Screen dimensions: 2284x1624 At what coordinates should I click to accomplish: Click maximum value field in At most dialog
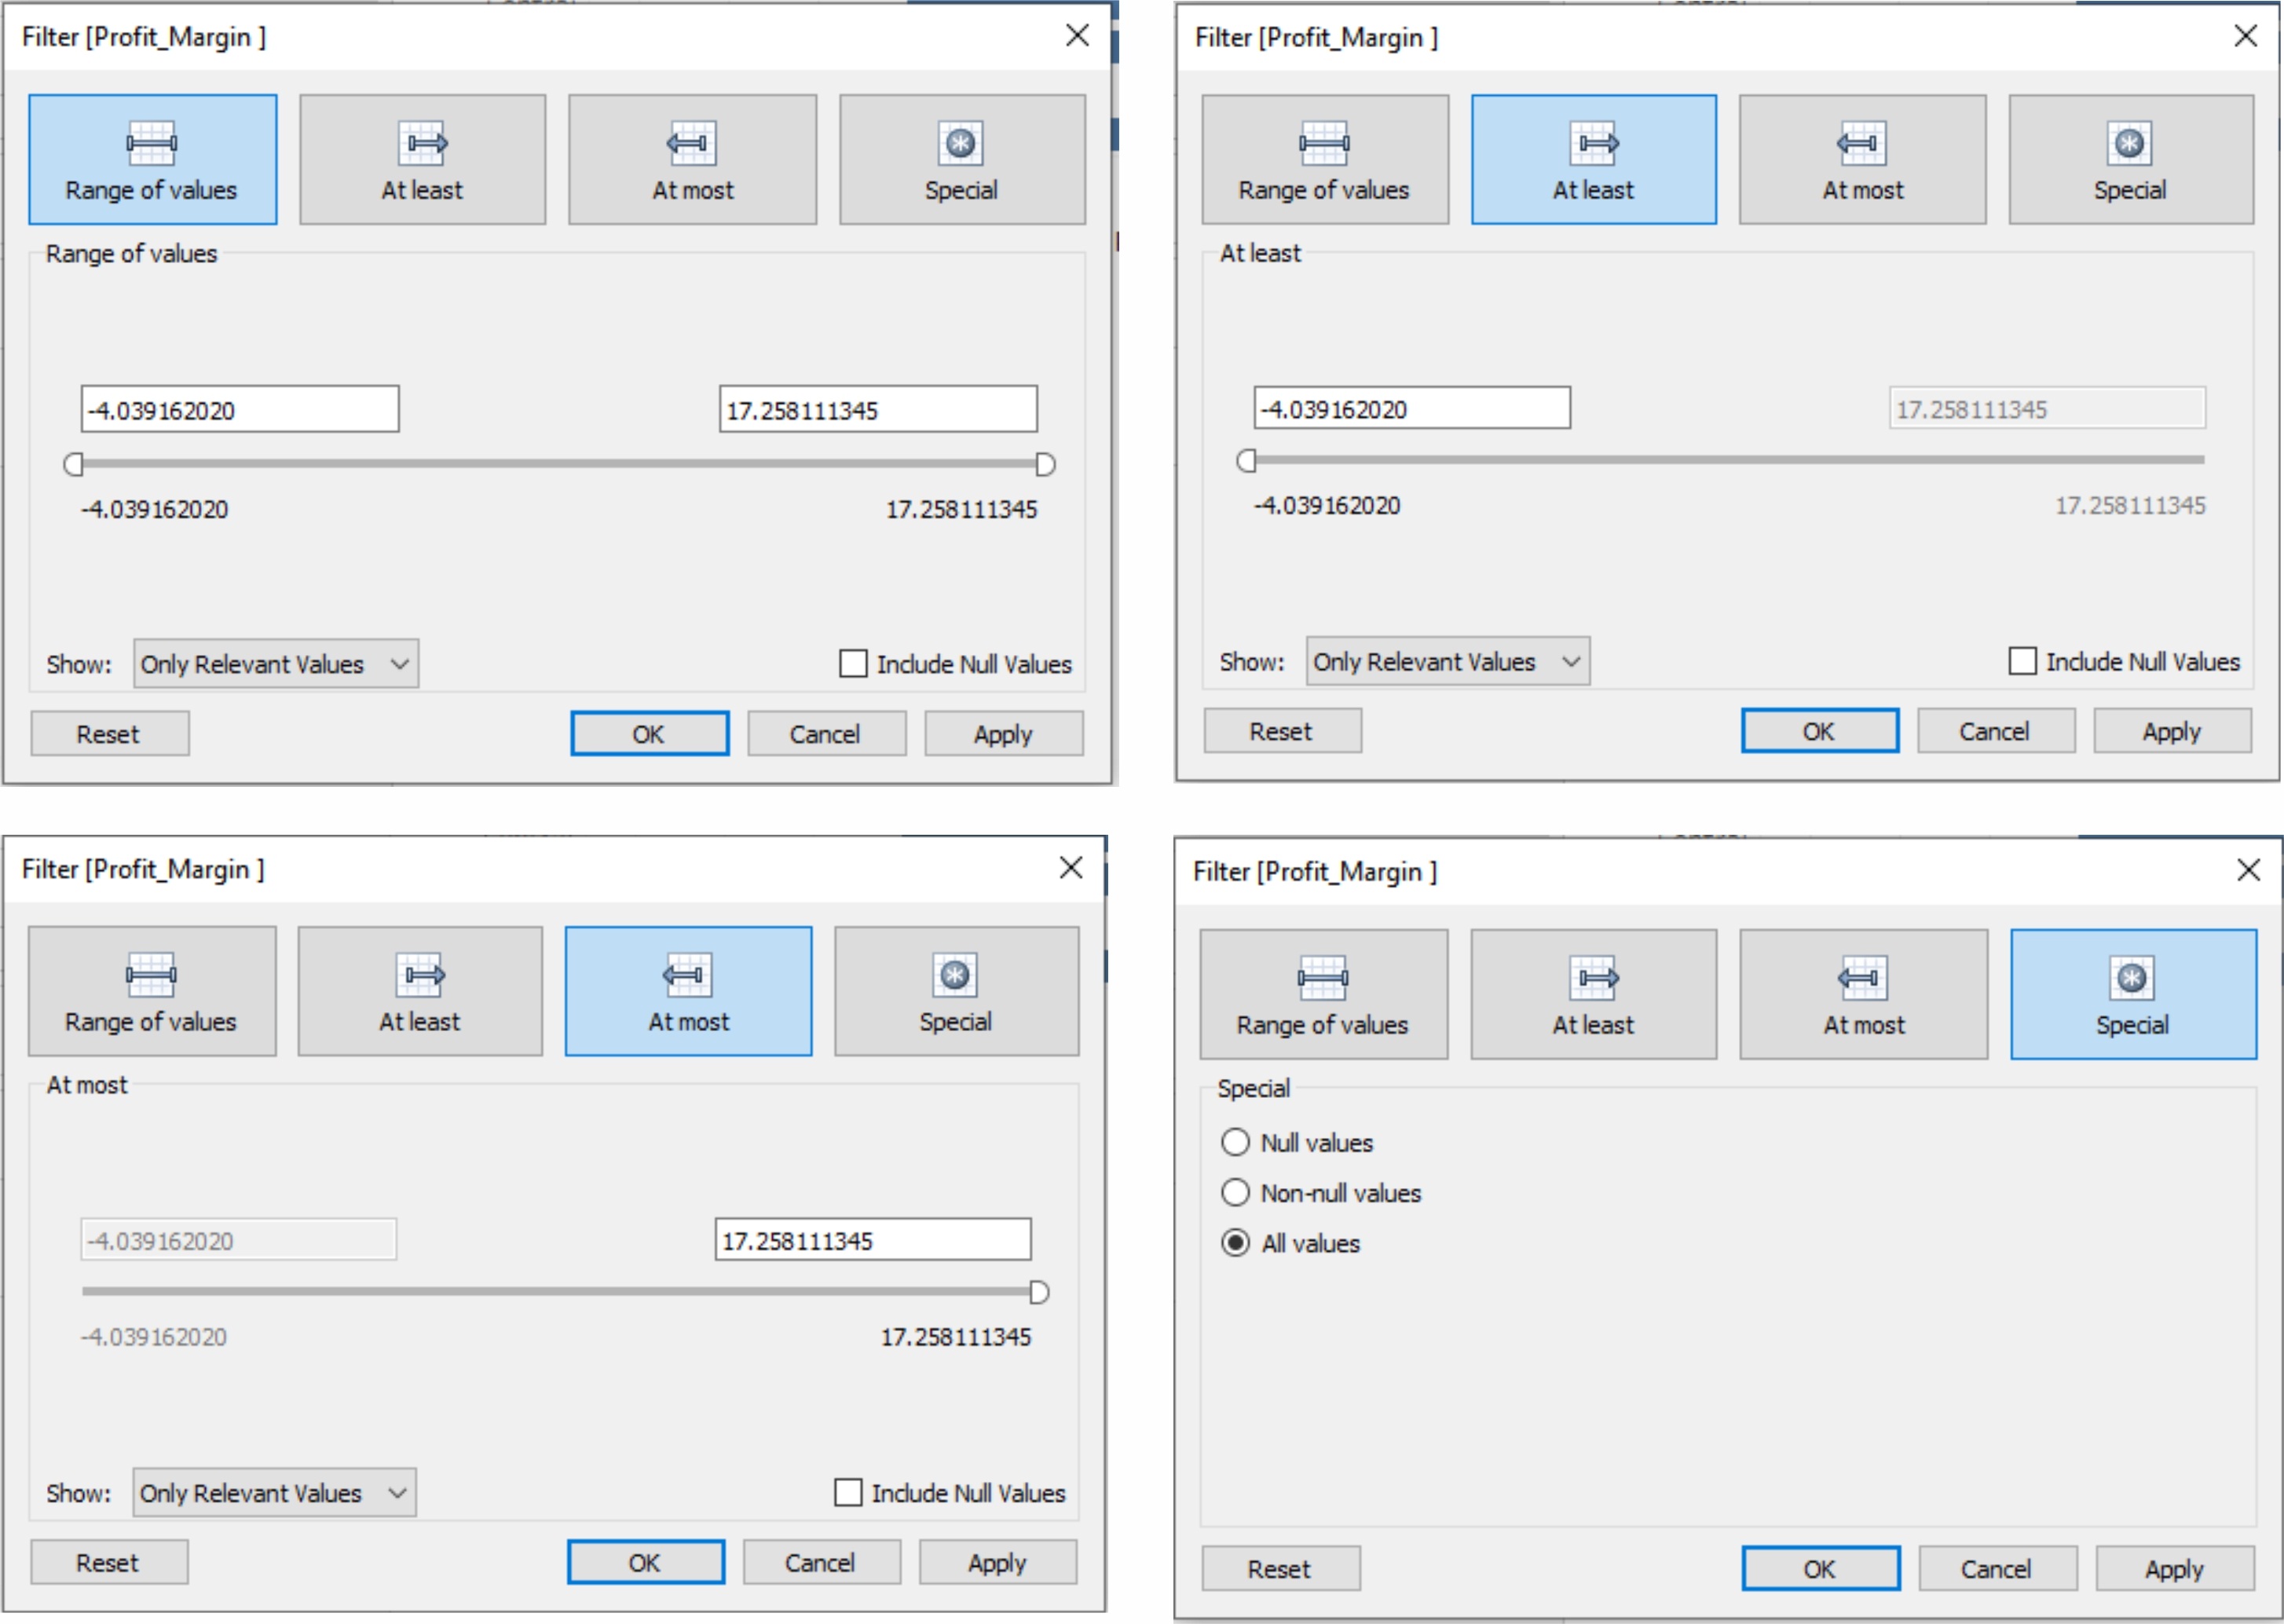point(873,1240)
